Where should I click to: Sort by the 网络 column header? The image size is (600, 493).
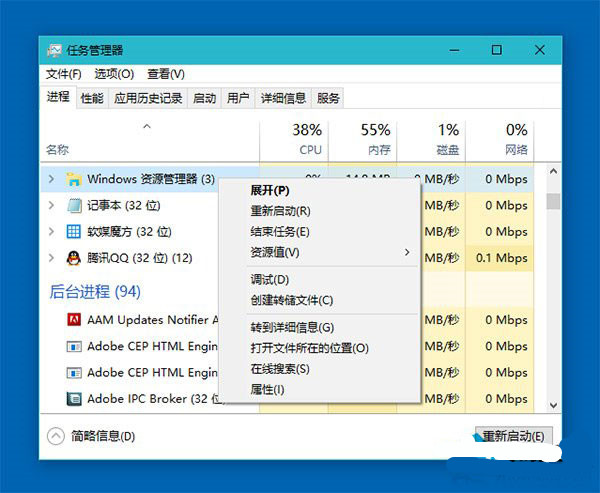500,141
